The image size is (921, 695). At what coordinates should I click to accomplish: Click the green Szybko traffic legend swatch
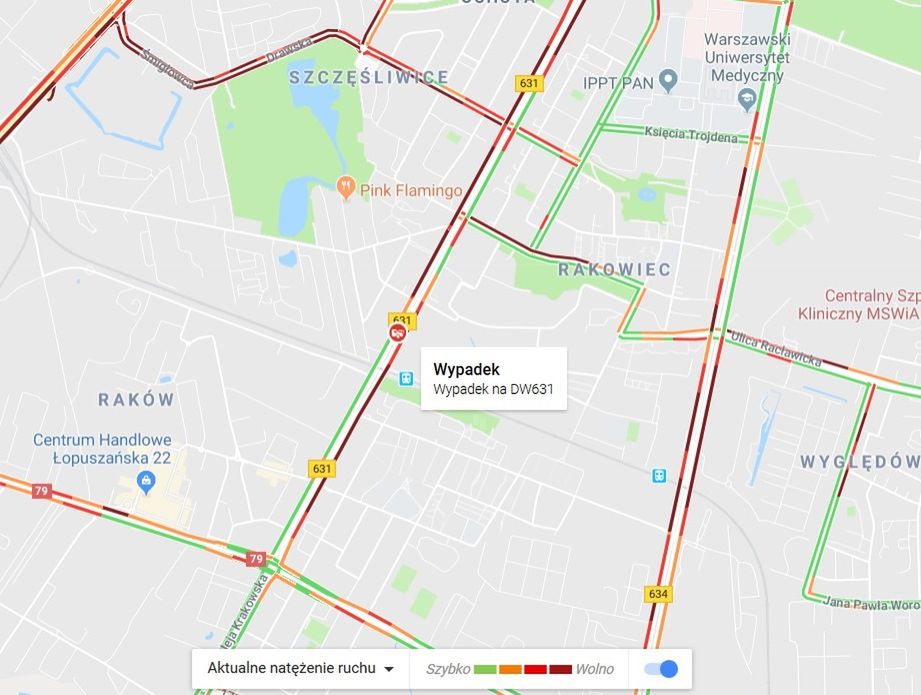pos(485,669)
